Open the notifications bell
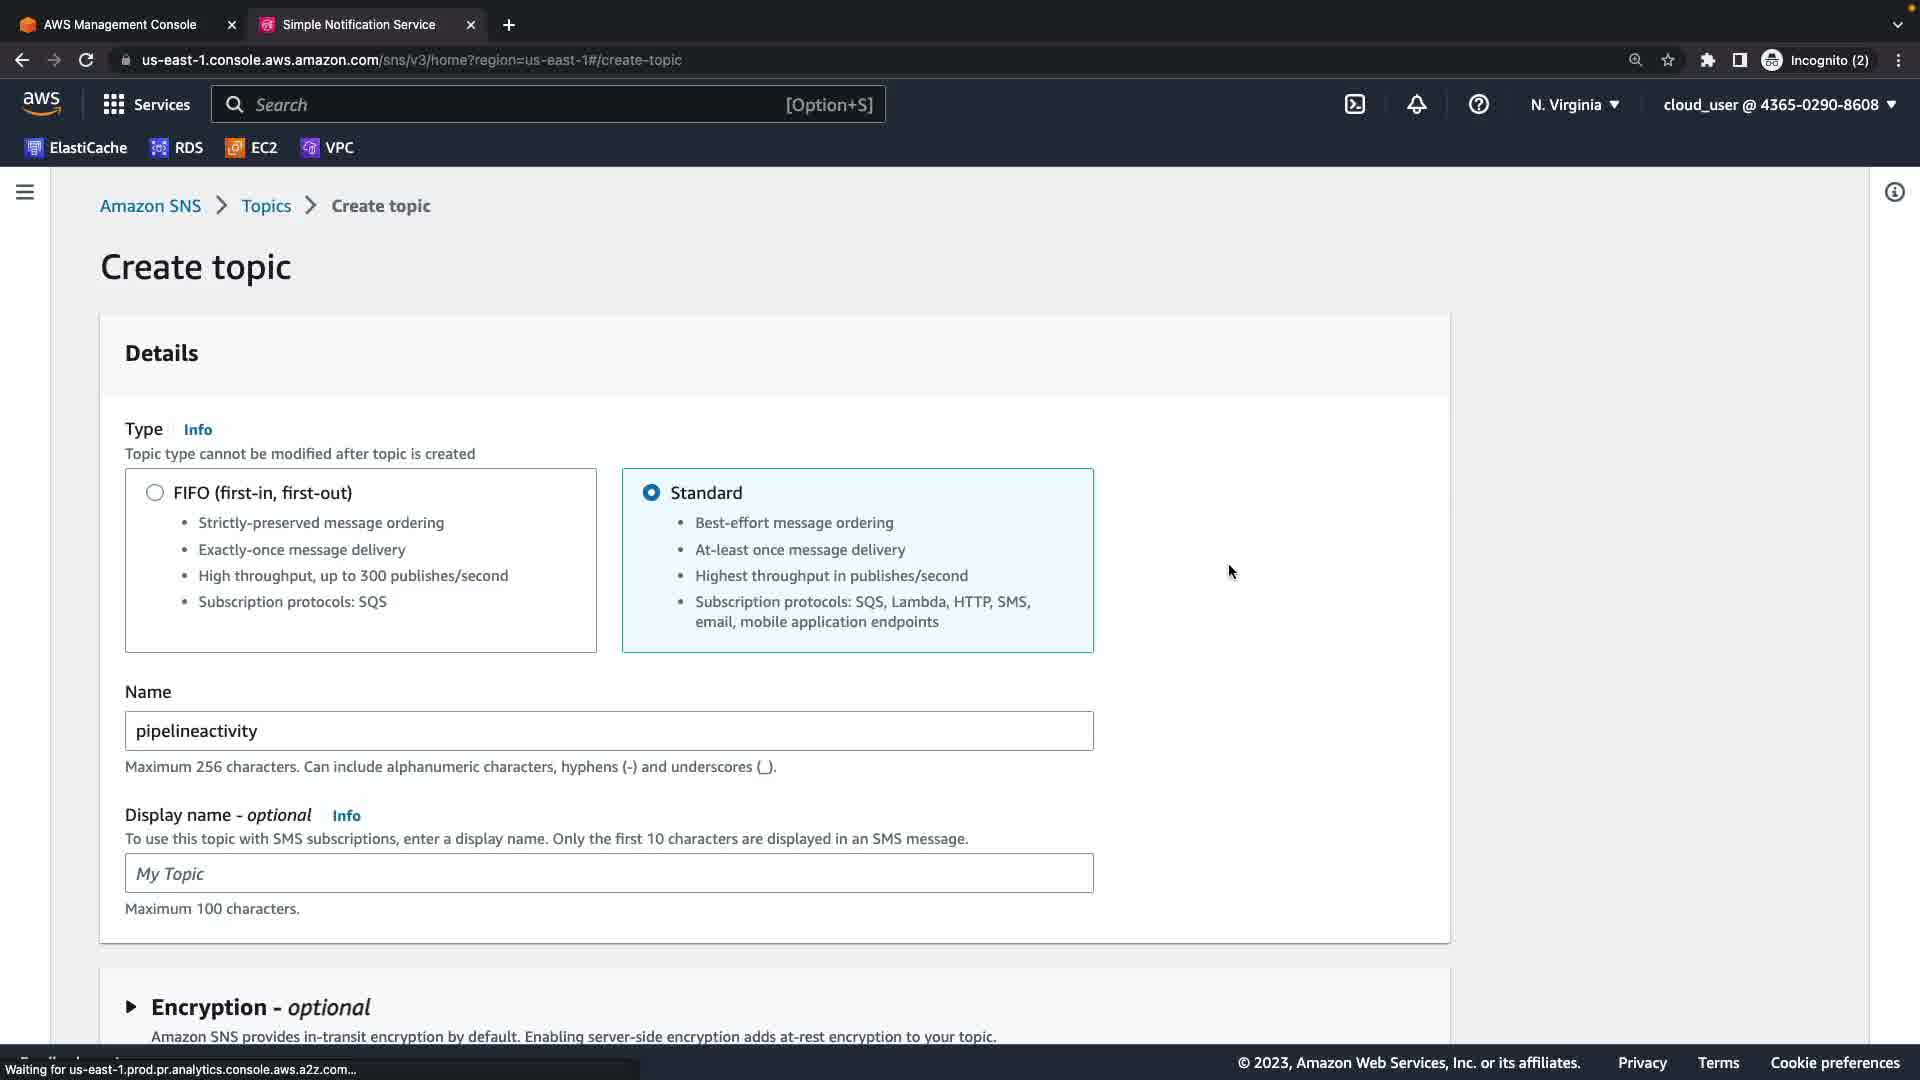The width and height of the screenshot is (1920, 1080). click(x=1417, y=104)
